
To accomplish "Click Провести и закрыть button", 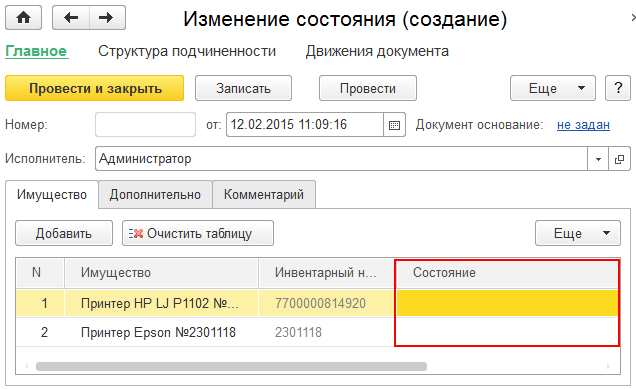I will point(95,88).
